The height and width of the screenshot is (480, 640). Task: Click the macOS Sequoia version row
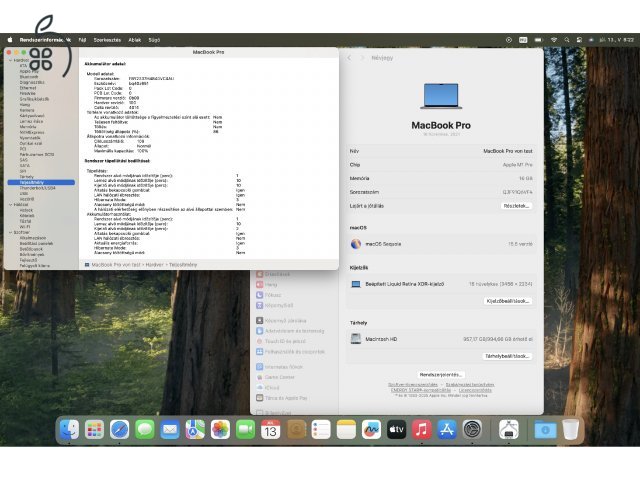click(441, 244)
